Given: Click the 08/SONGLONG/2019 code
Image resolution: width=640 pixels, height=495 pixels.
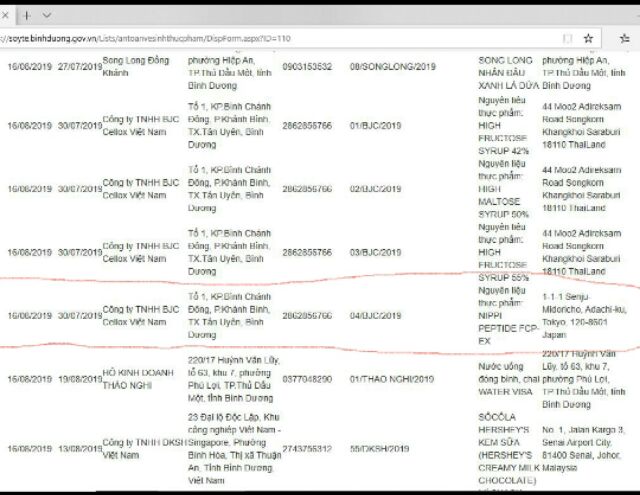Looking at the screenshot, I should (x=393, y=67).
